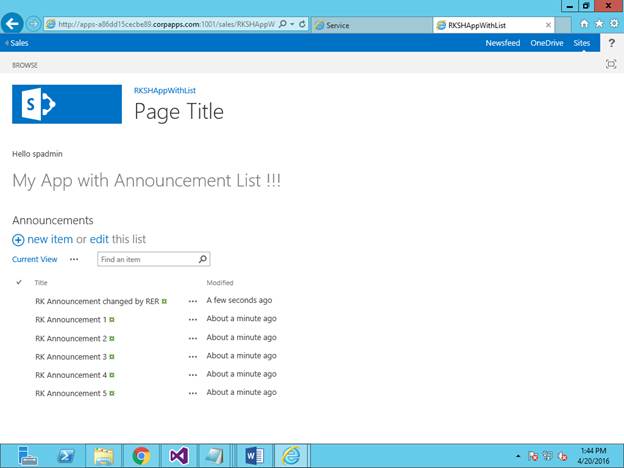Go back to Sales site link
Image resolution: width=624 pixels, height=468 pixels.
pyautogui.click(x=17, y=43)
